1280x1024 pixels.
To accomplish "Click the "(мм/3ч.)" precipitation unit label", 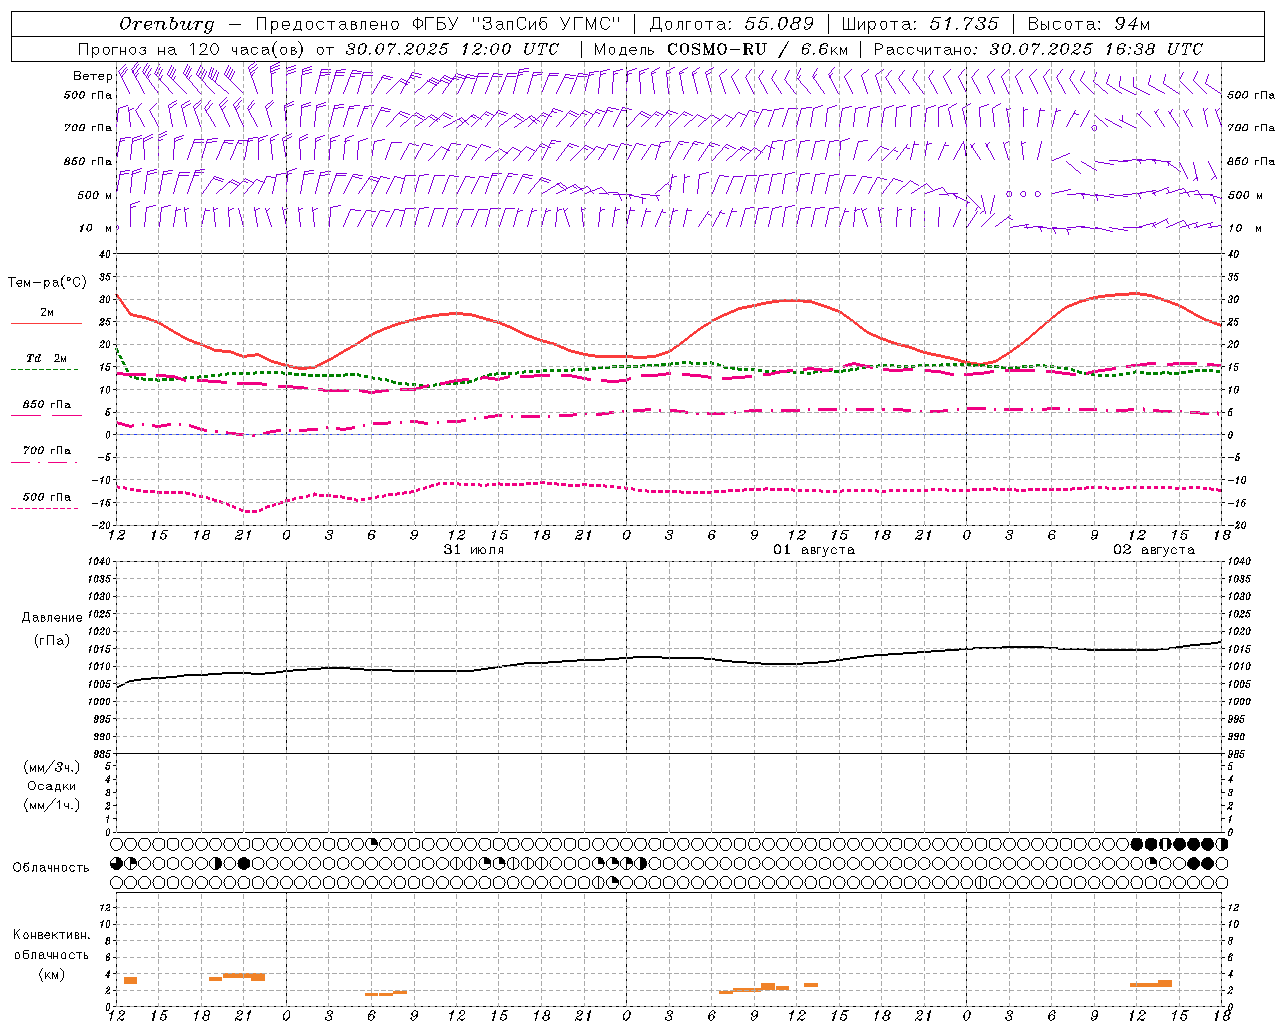I will click(x=52, y=767).
